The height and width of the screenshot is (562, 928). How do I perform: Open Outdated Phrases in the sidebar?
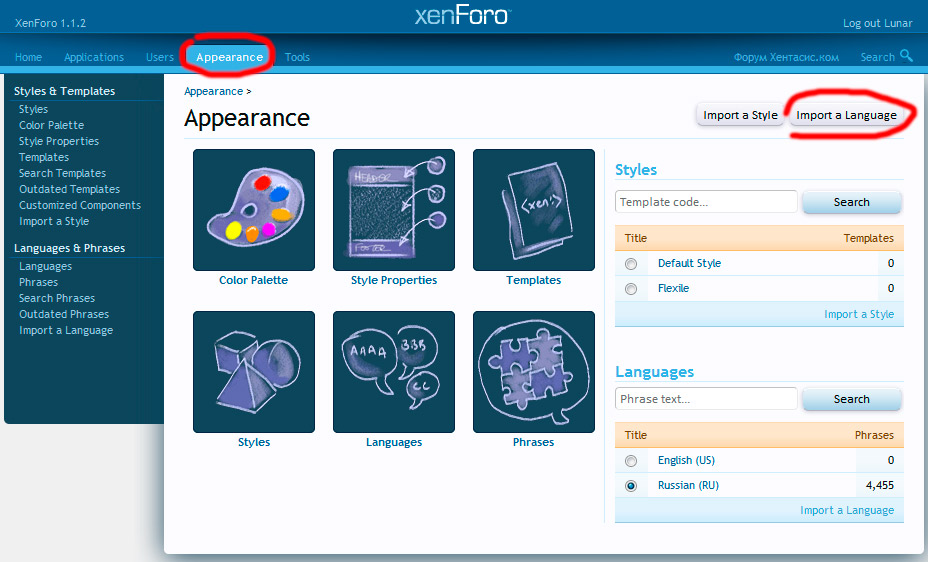tap(64, 315)
